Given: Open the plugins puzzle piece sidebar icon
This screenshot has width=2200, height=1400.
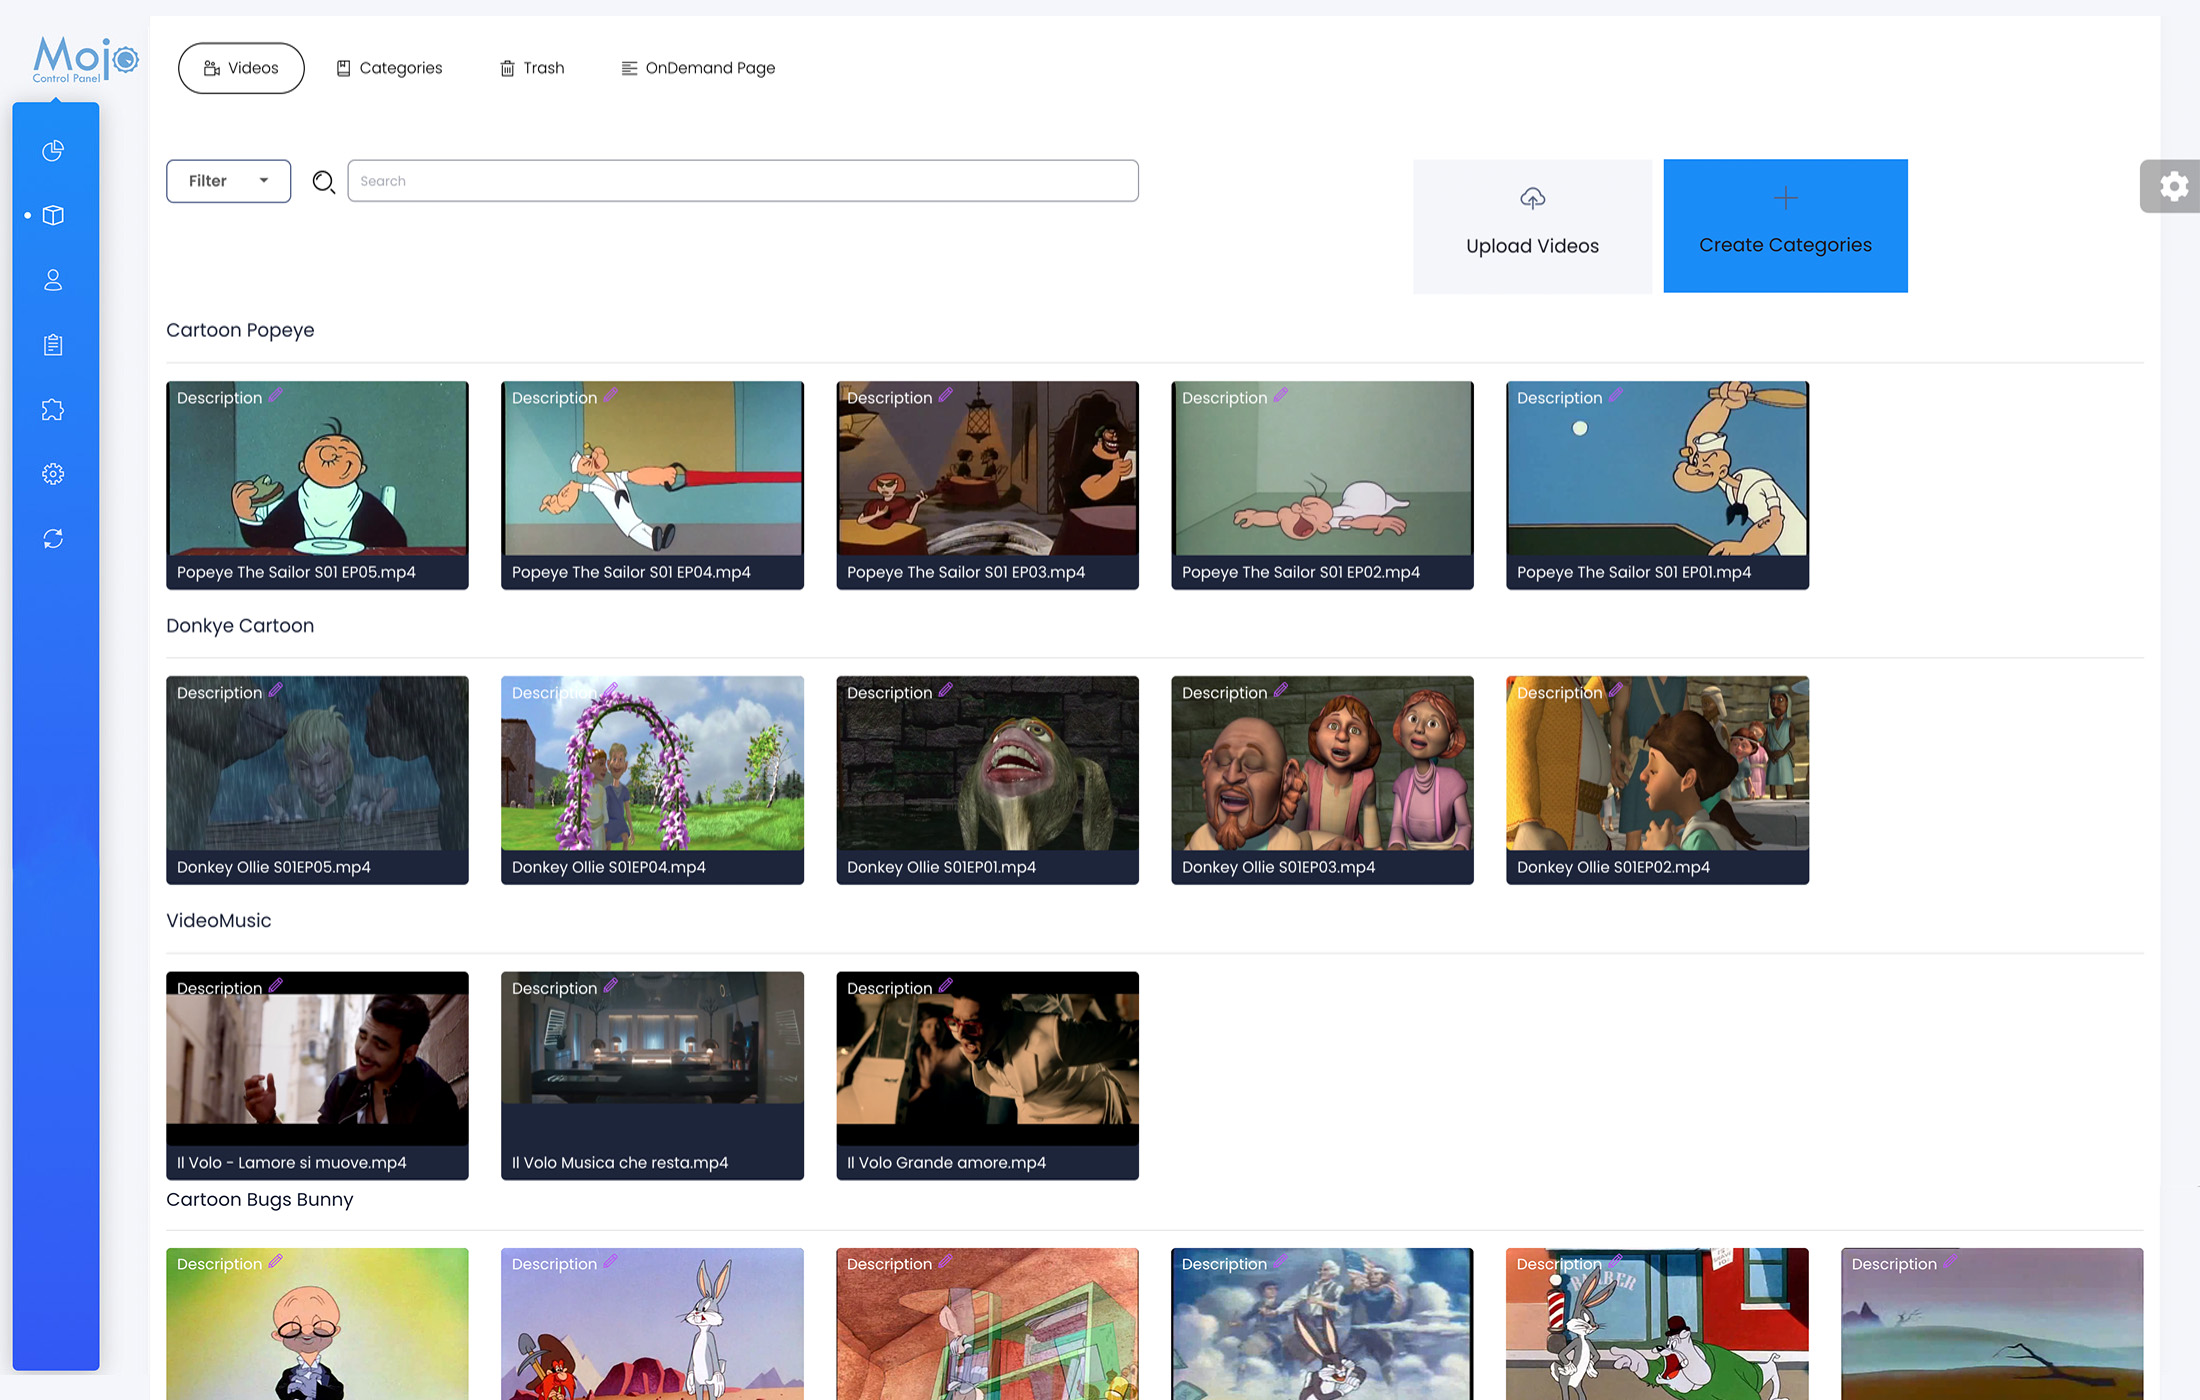Looking at the screenshot, I should [52, 409].
